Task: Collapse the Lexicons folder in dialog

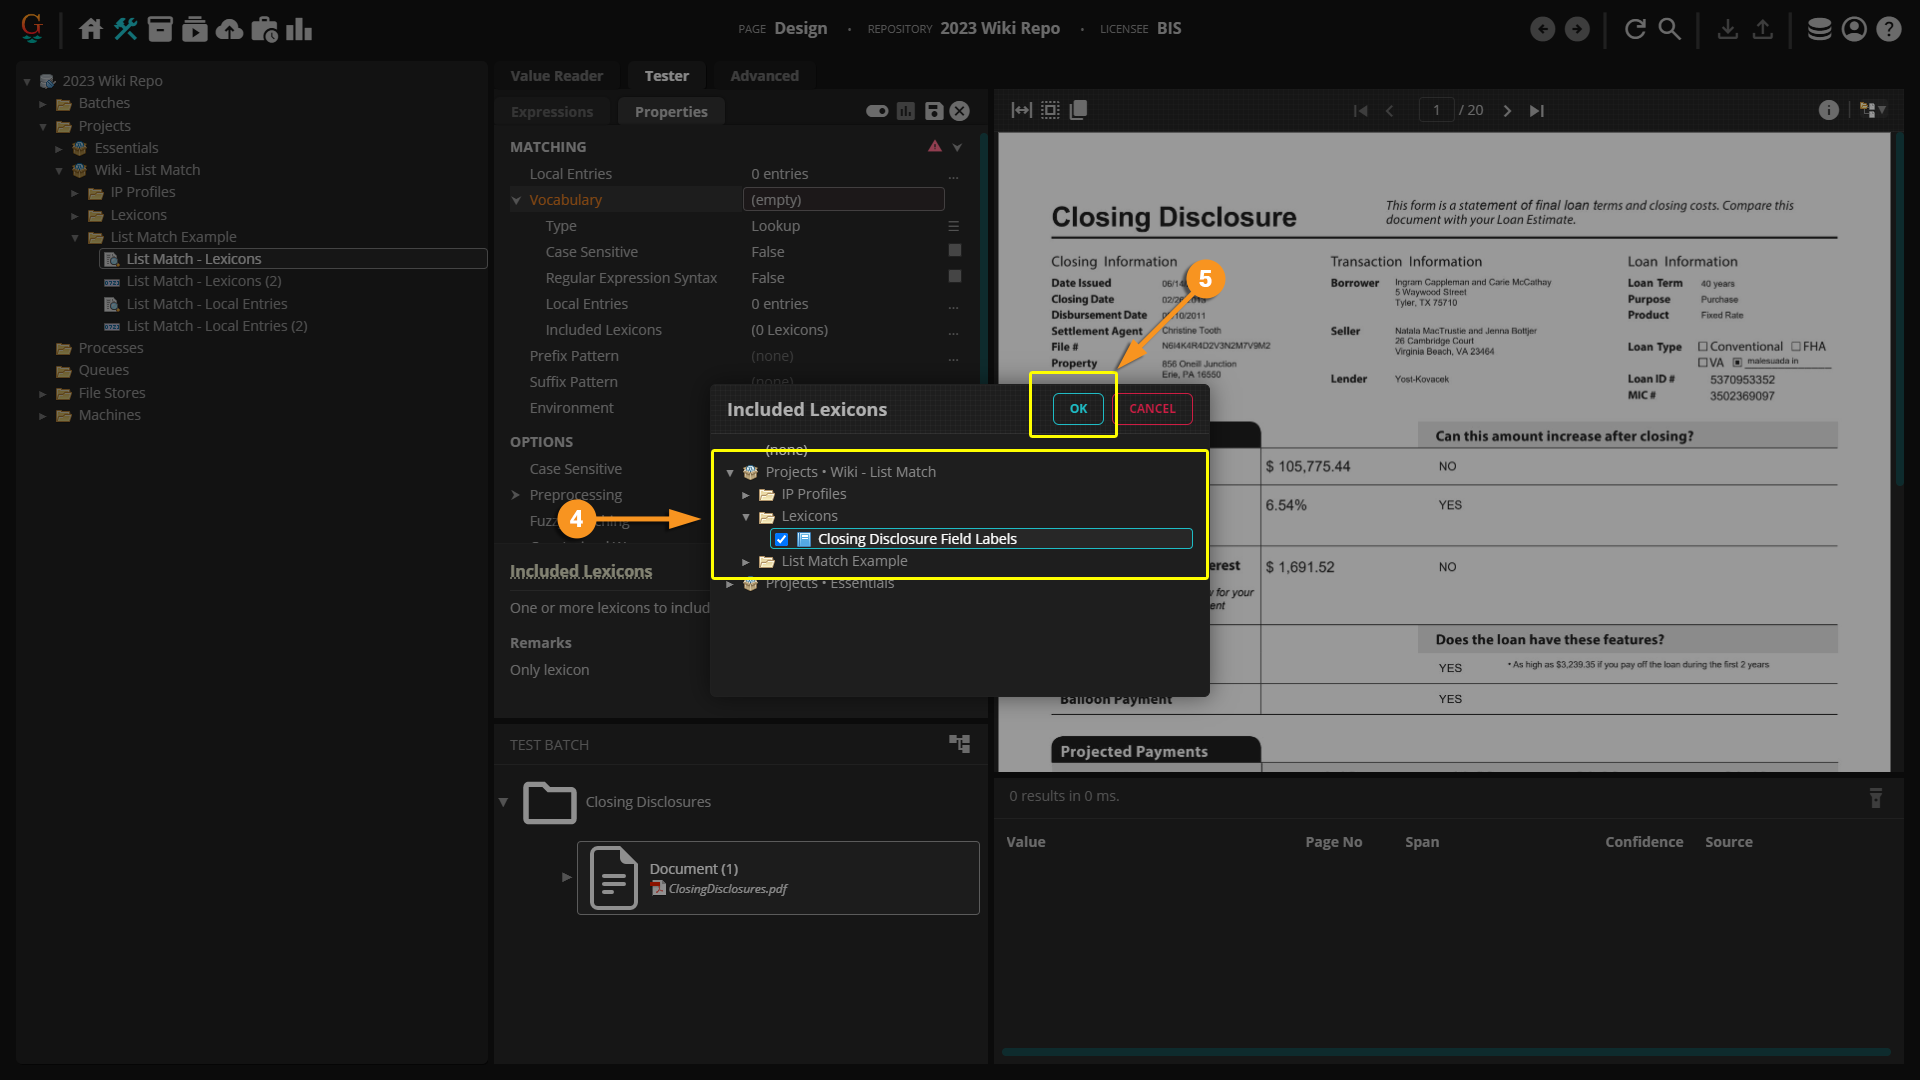Action: pos(746,517)
